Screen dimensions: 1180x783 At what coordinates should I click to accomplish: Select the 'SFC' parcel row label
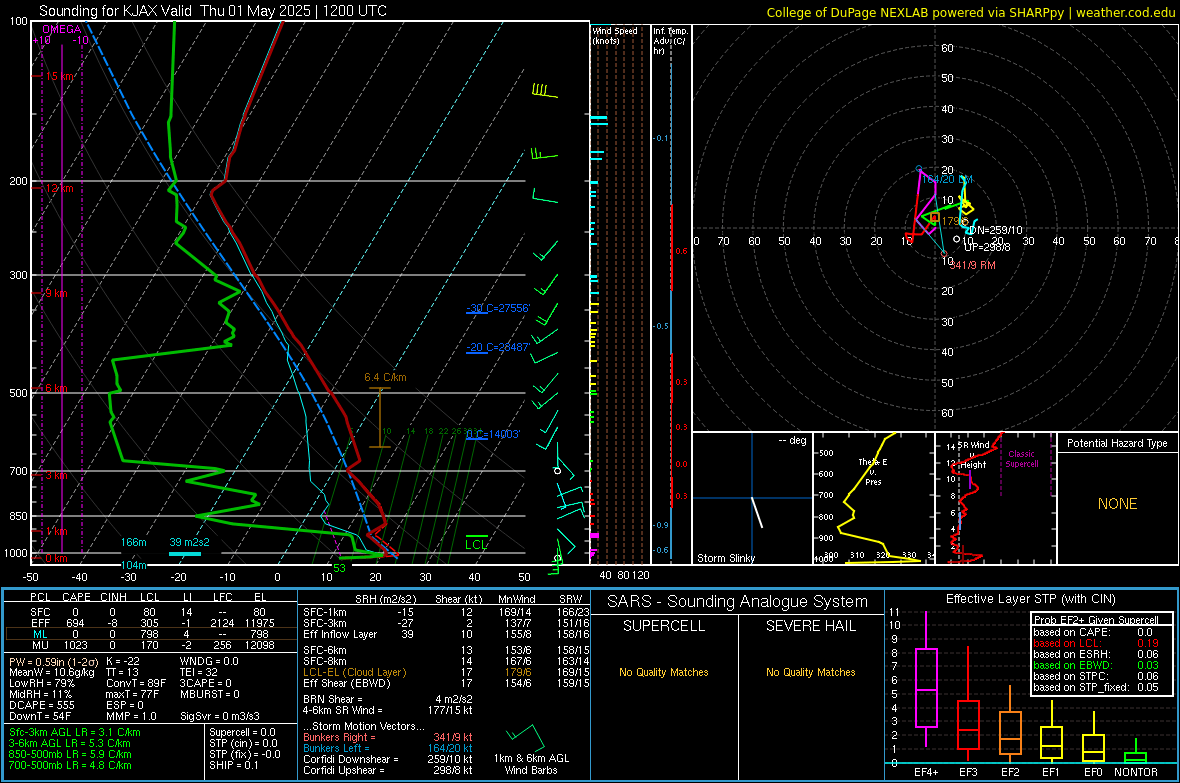click(x=40, y=612)
